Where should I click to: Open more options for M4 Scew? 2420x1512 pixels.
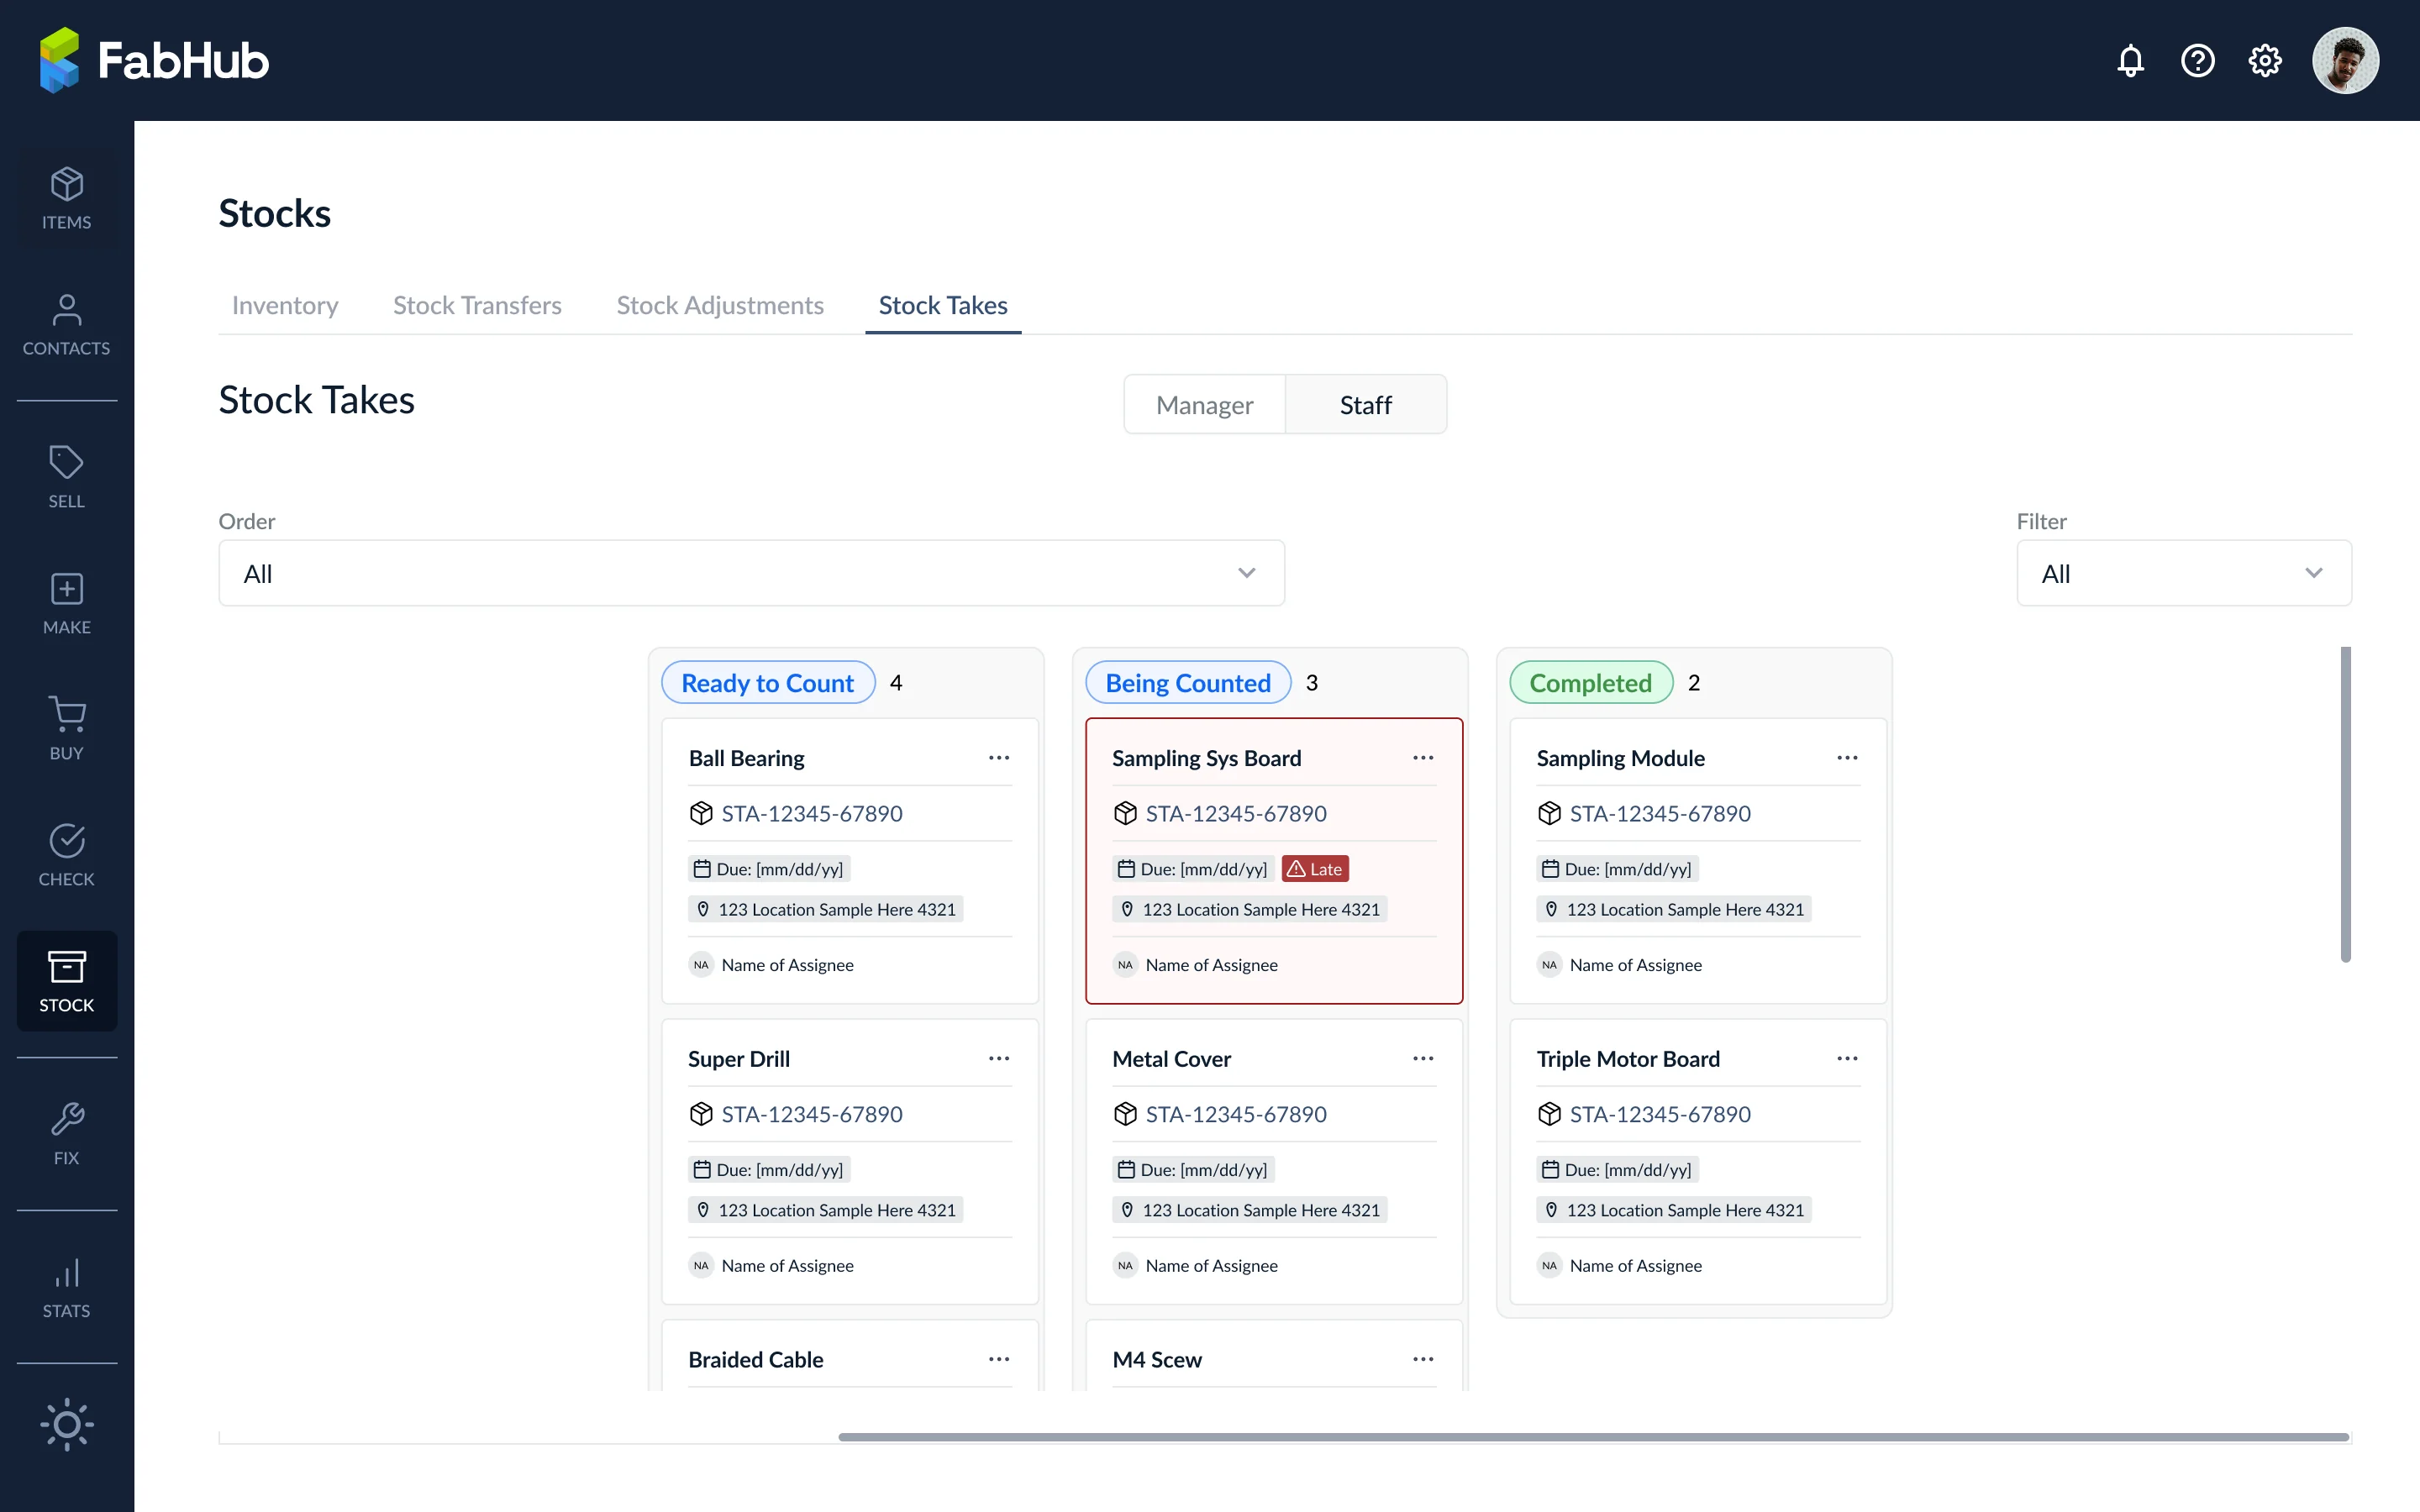click(x=1422, y=1359)
